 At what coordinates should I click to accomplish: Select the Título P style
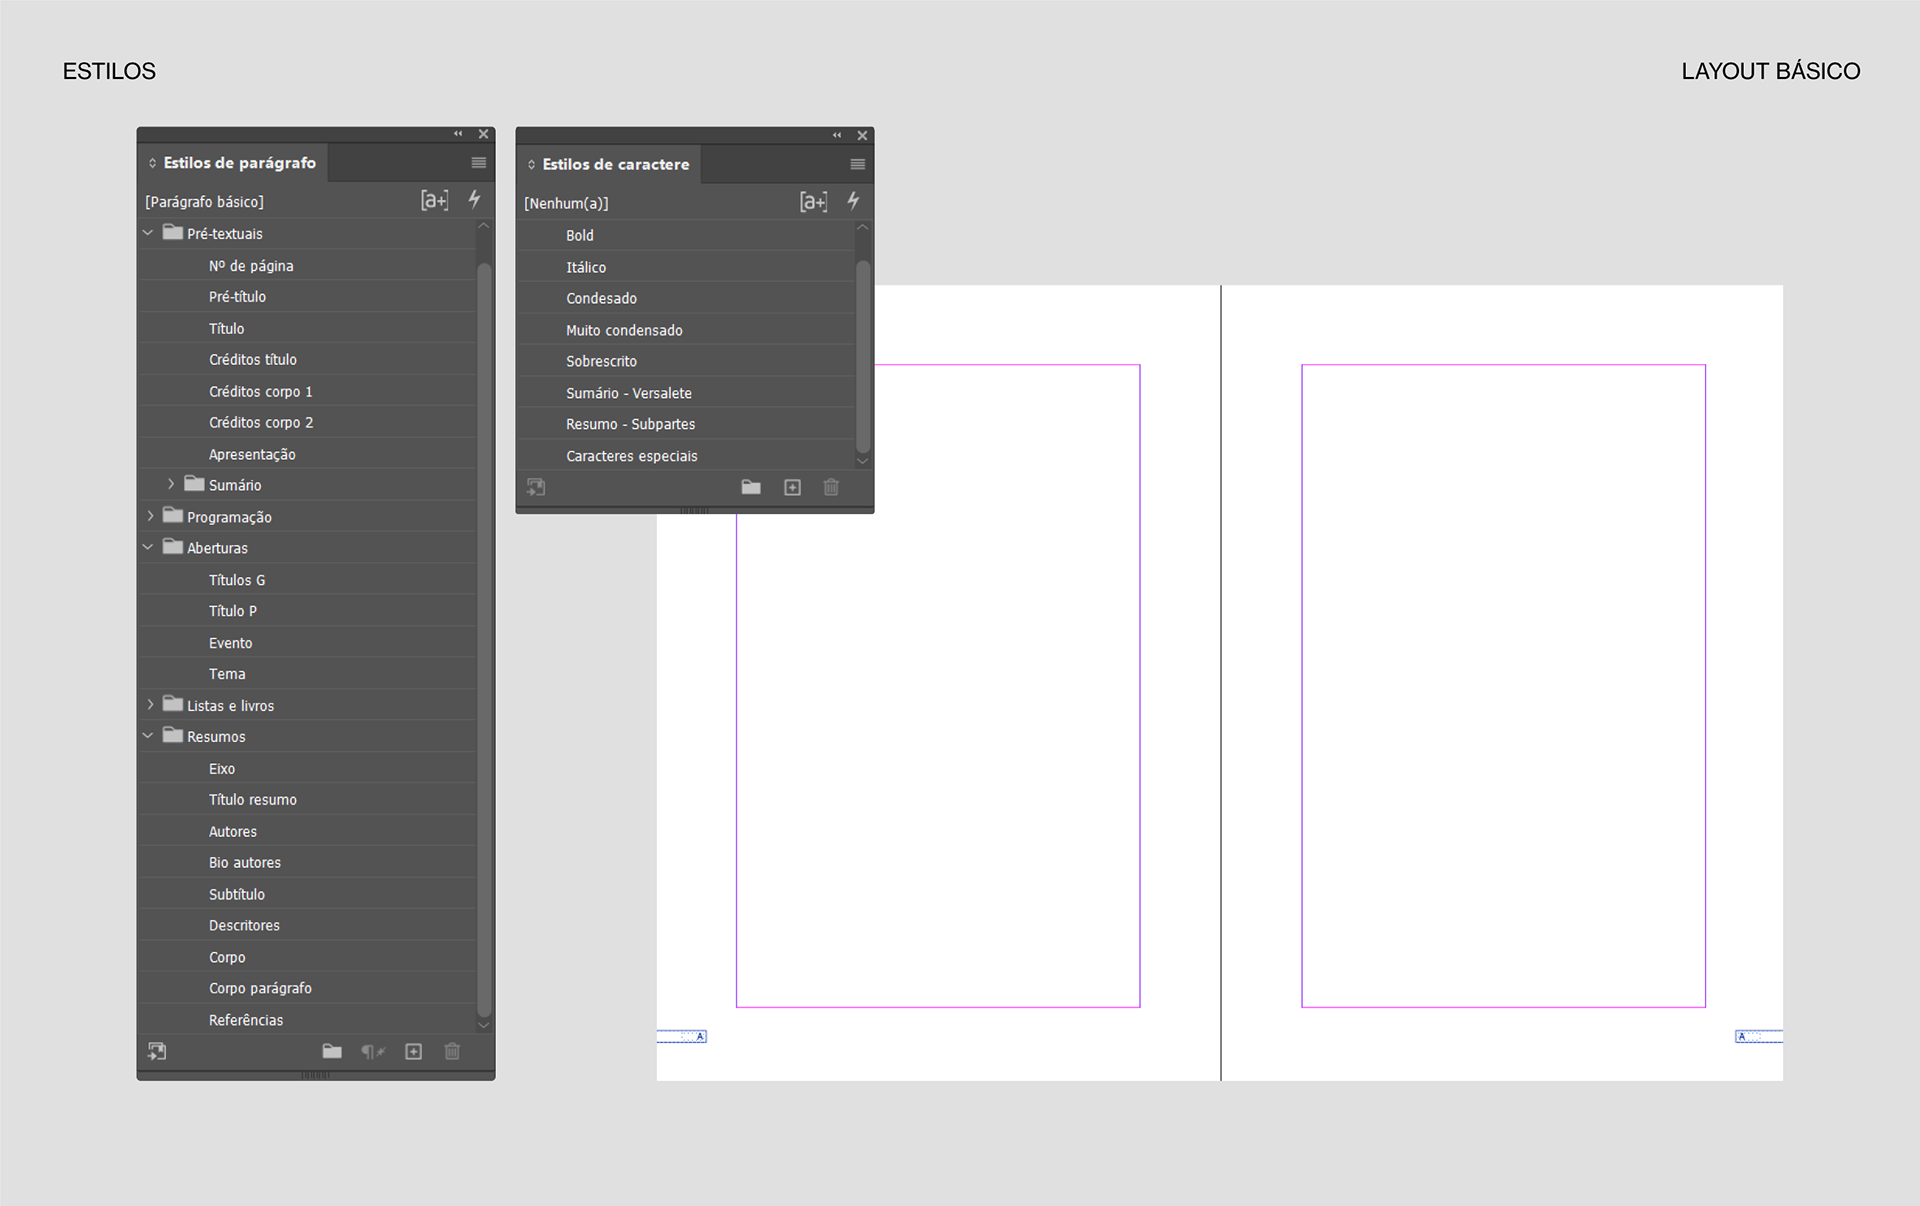307,610
